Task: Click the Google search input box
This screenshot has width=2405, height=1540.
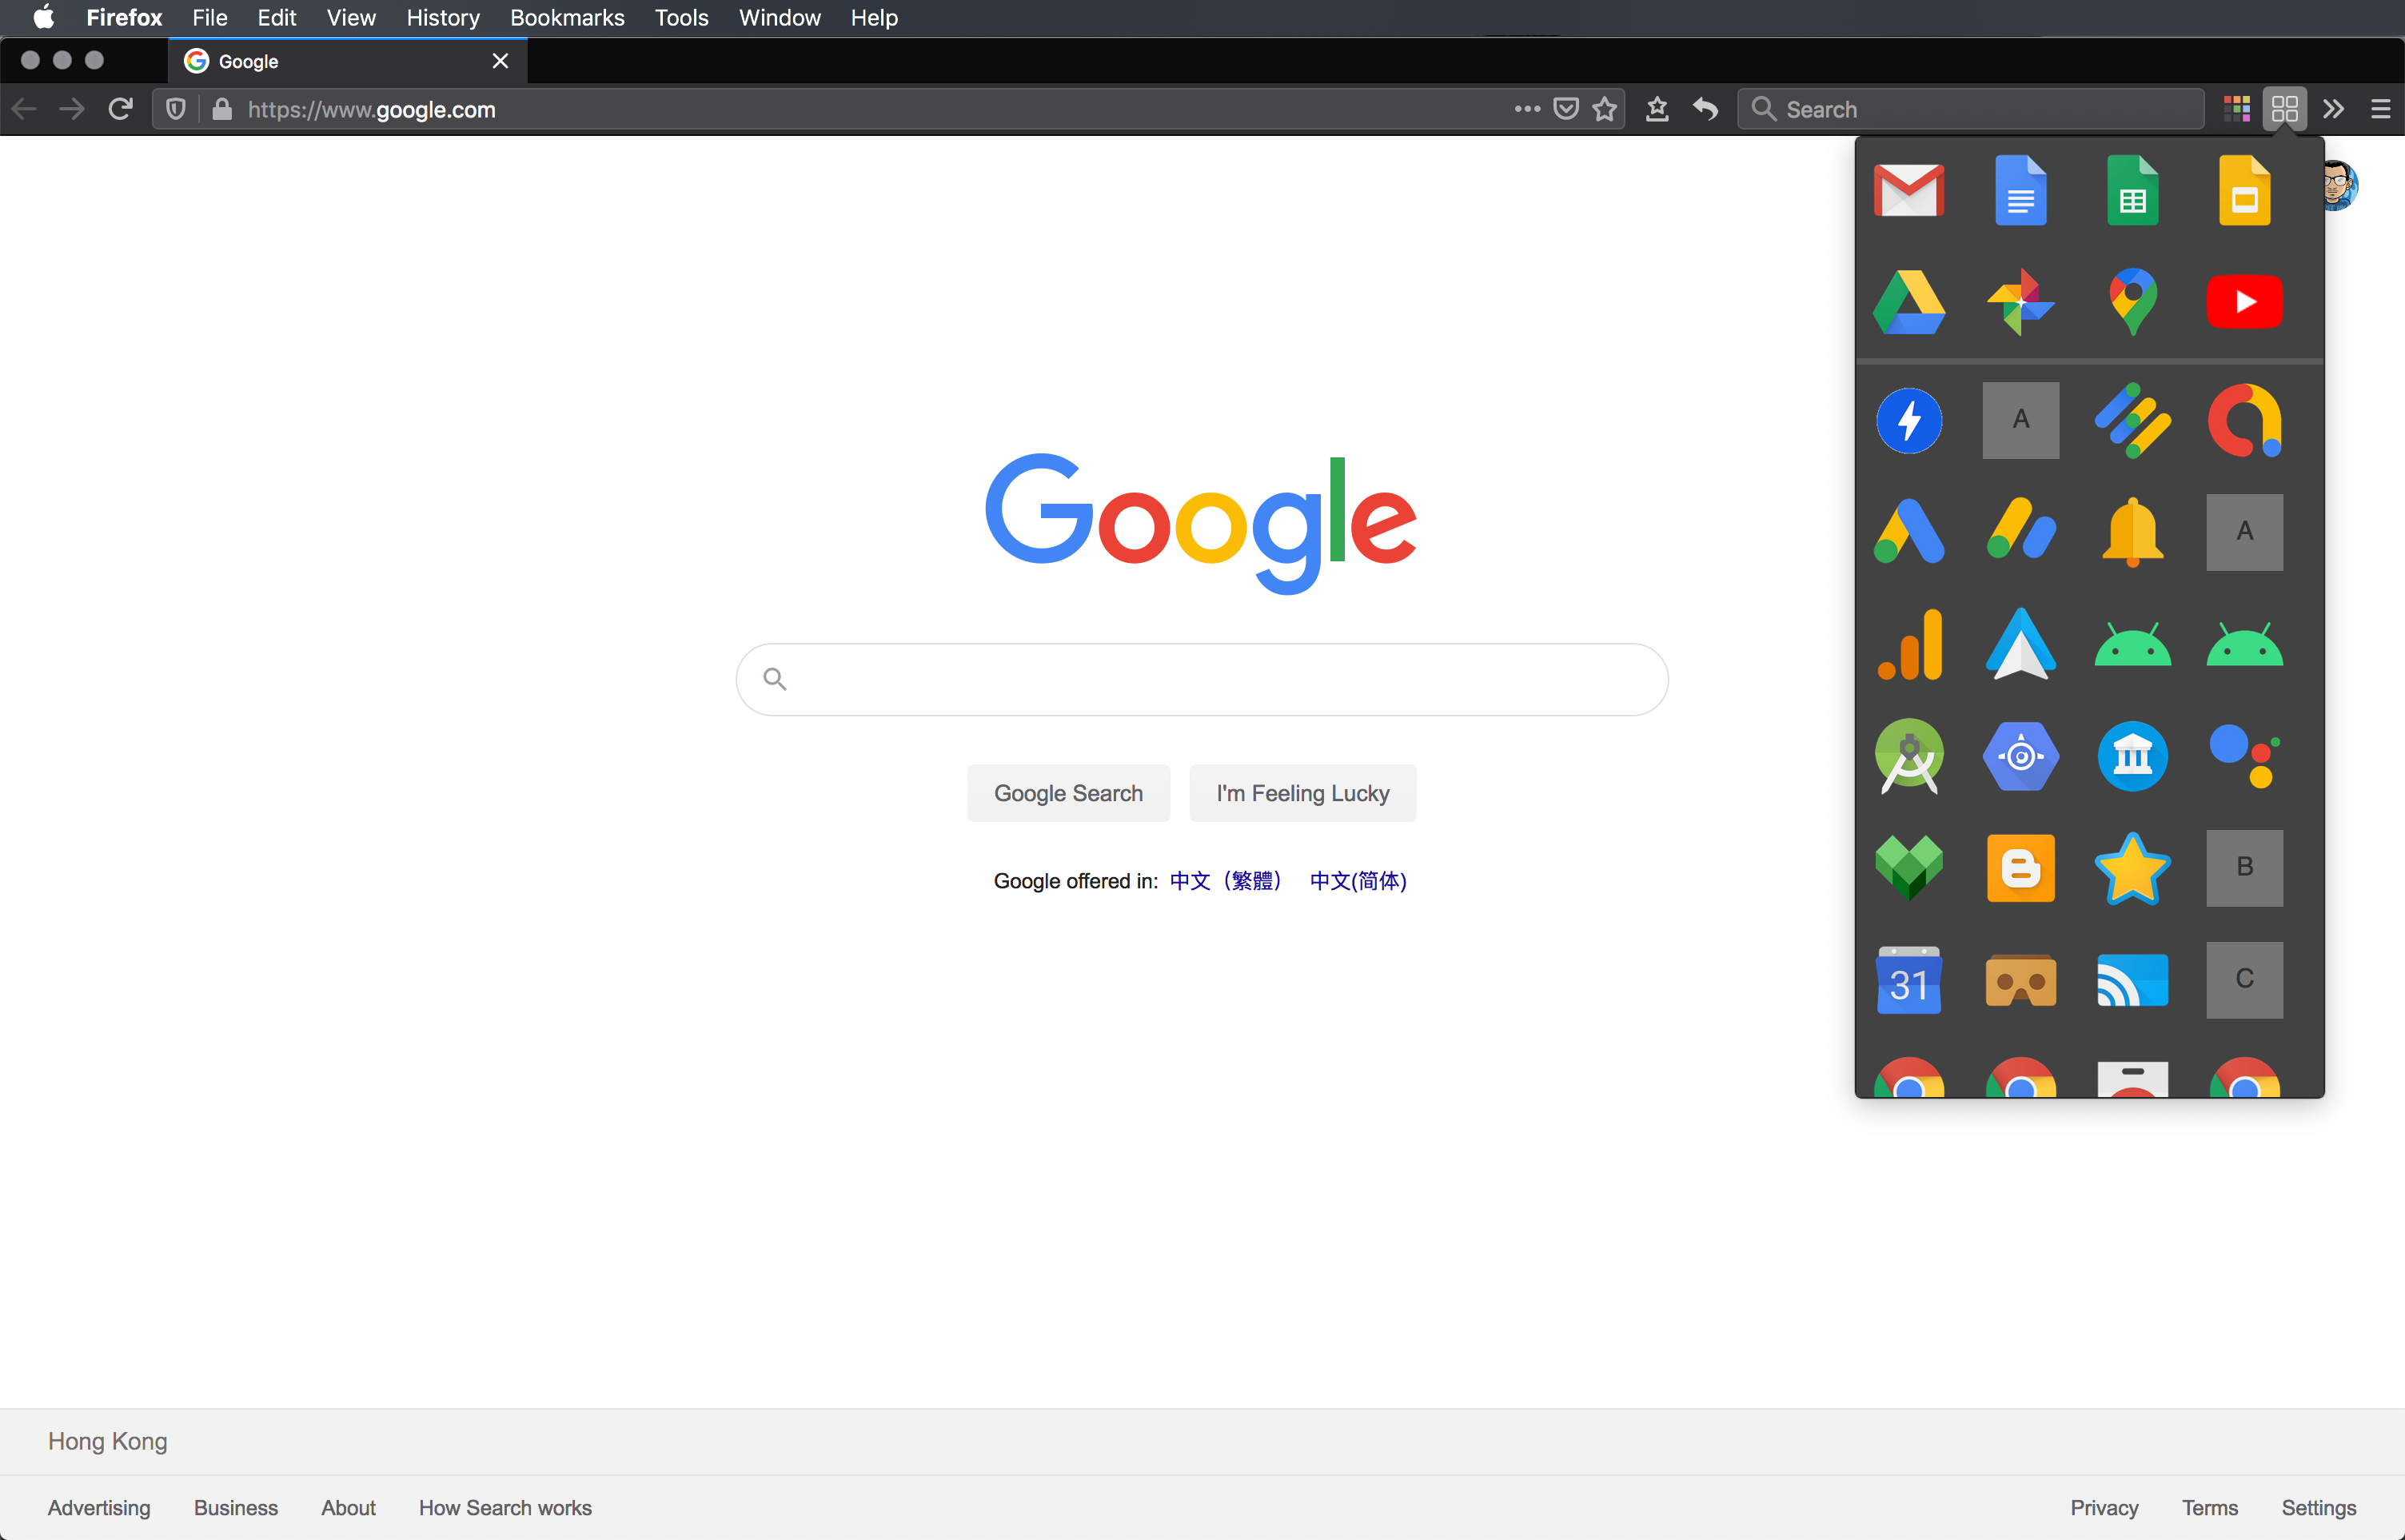Action: pos(1200,680)
